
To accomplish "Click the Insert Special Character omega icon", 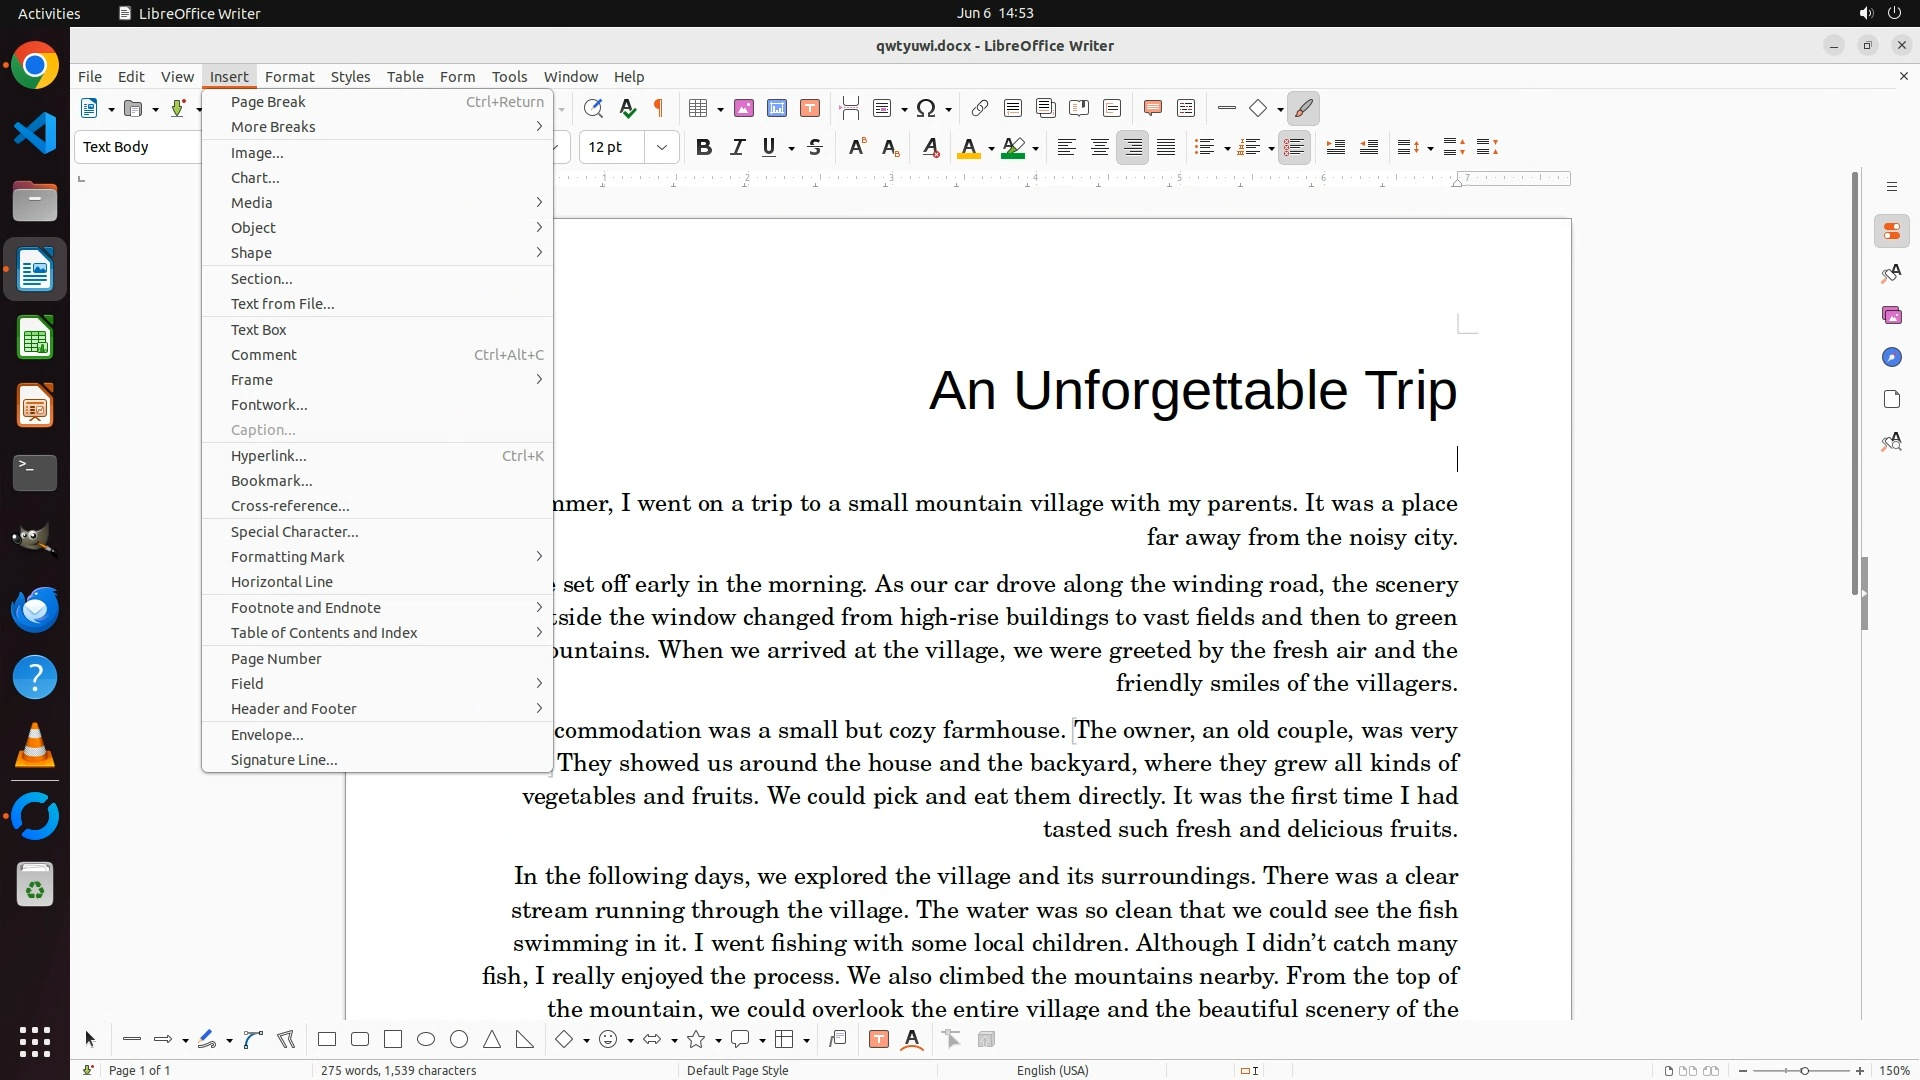I will point(926,109).
